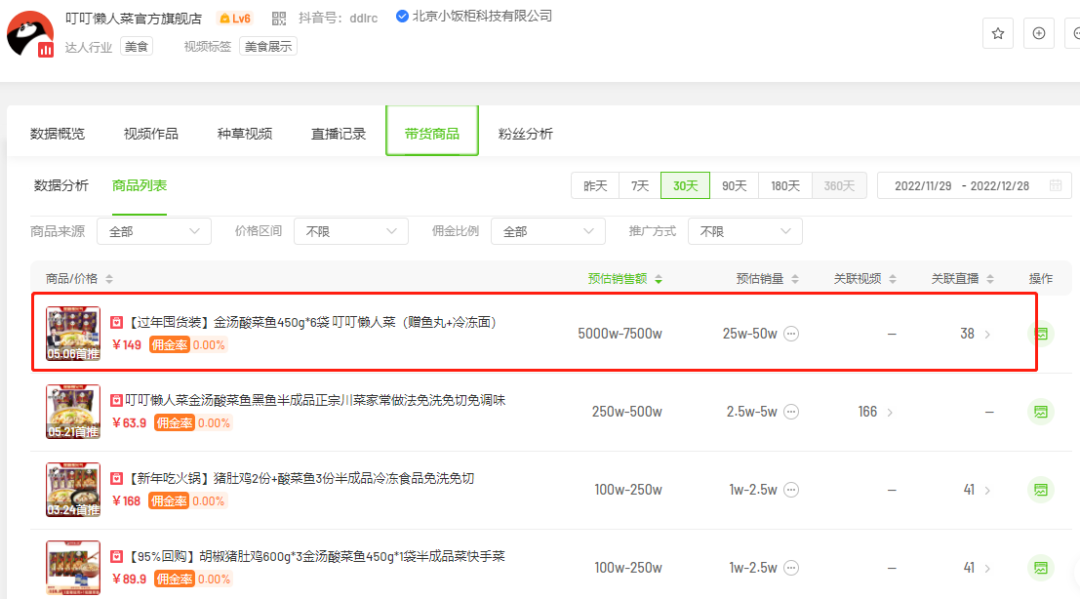The width and height of the screenshot is (1080, 599).
Task: Click estimated sales 5000w-7500w
Action: point(620,334)
